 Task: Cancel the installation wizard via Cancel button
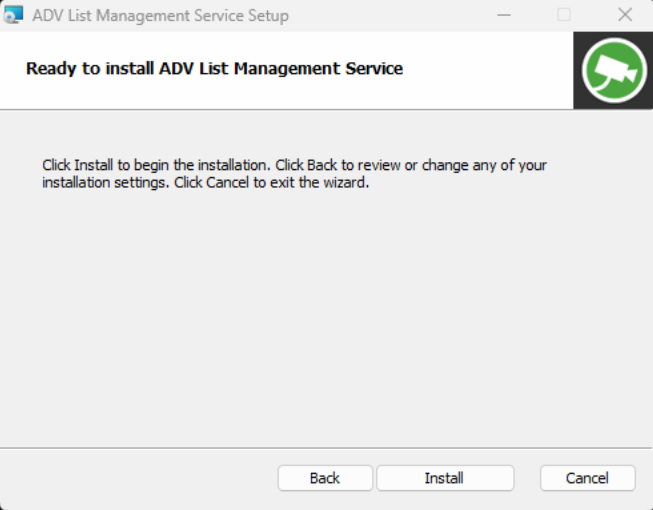pos(587,478)
